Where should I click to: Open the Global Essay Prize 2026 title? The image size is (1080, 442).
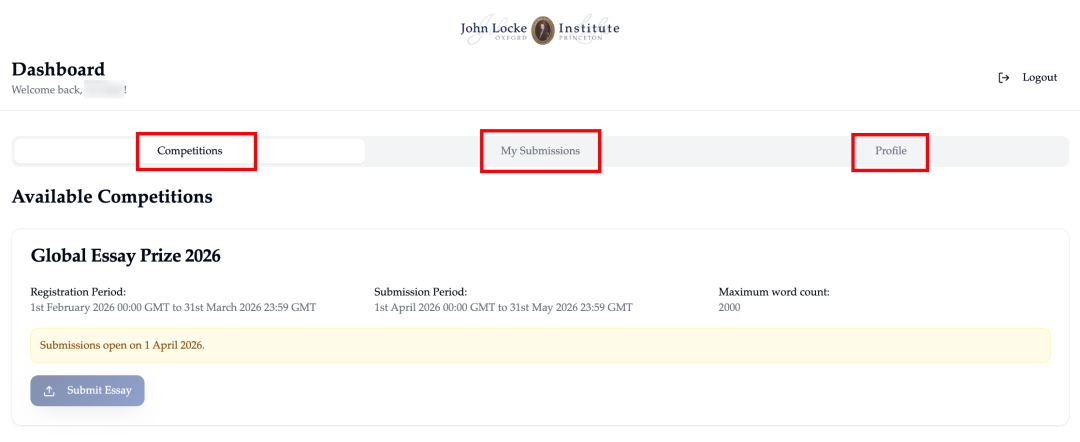tap(125, 256)
